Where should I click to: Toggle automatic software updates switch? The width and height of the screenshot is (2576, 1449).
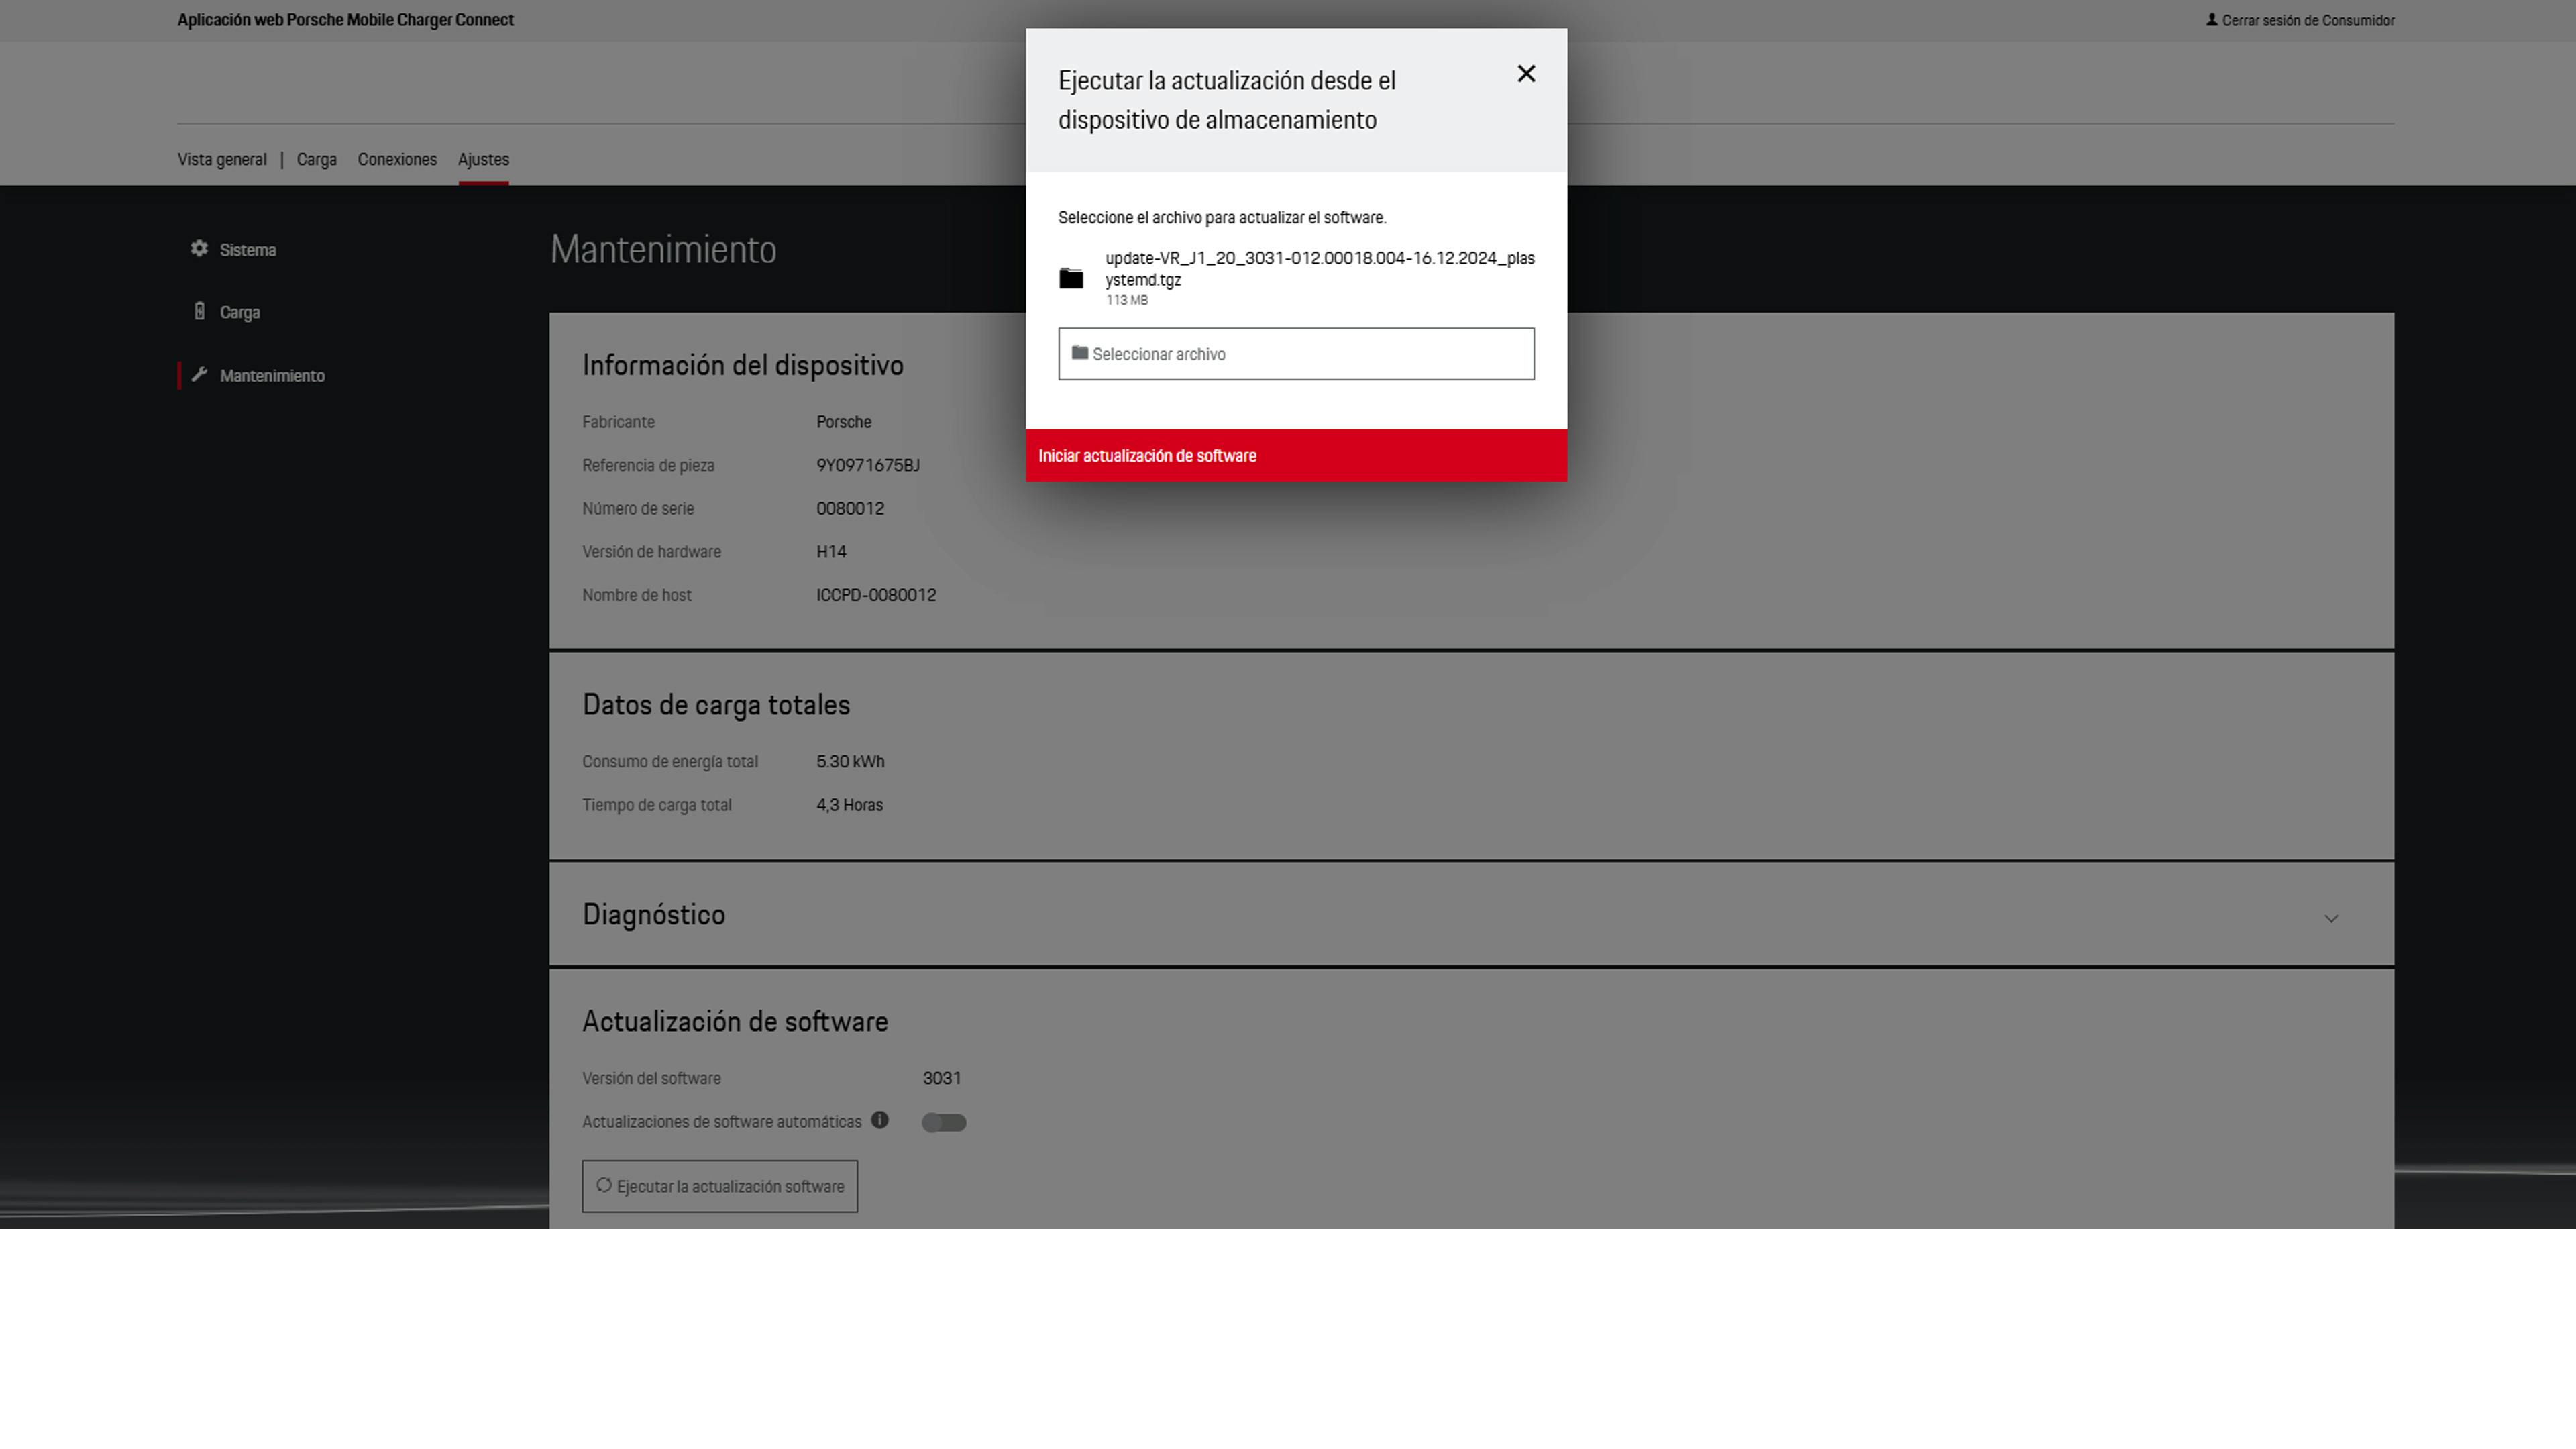[x=944, y=1123]
